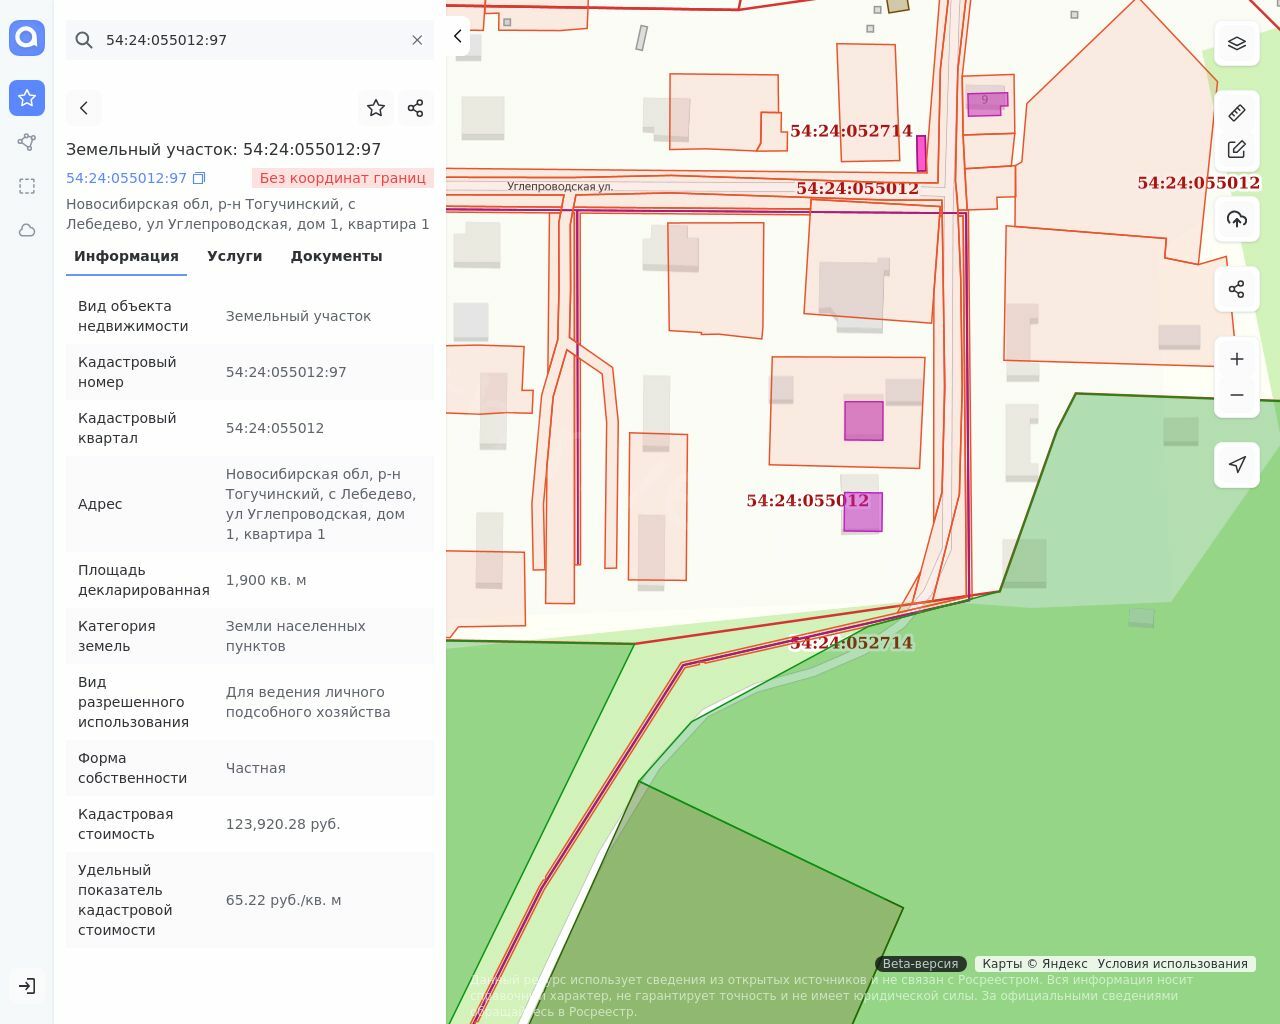Open the Favorites section in the sidebar
Viewport: 1280px width, 1024px height.
pos(27,98)
